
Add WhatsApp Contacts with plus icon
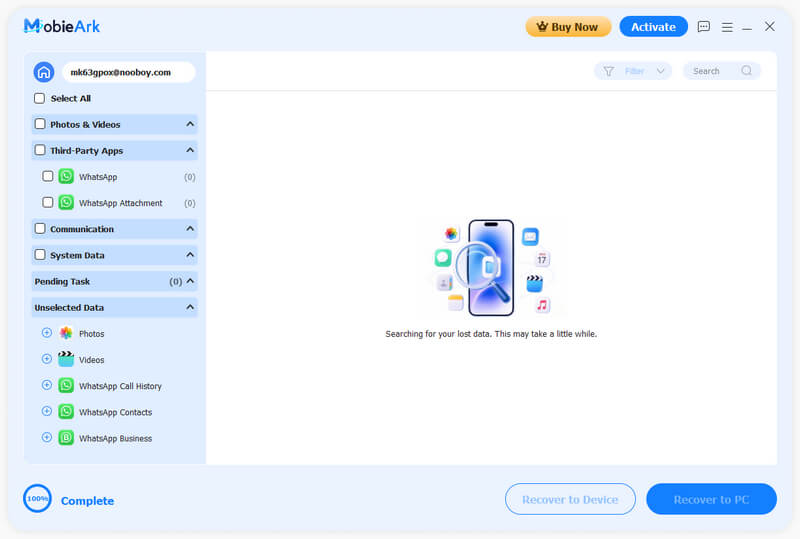pyautogui.click(x=46, y=411)
